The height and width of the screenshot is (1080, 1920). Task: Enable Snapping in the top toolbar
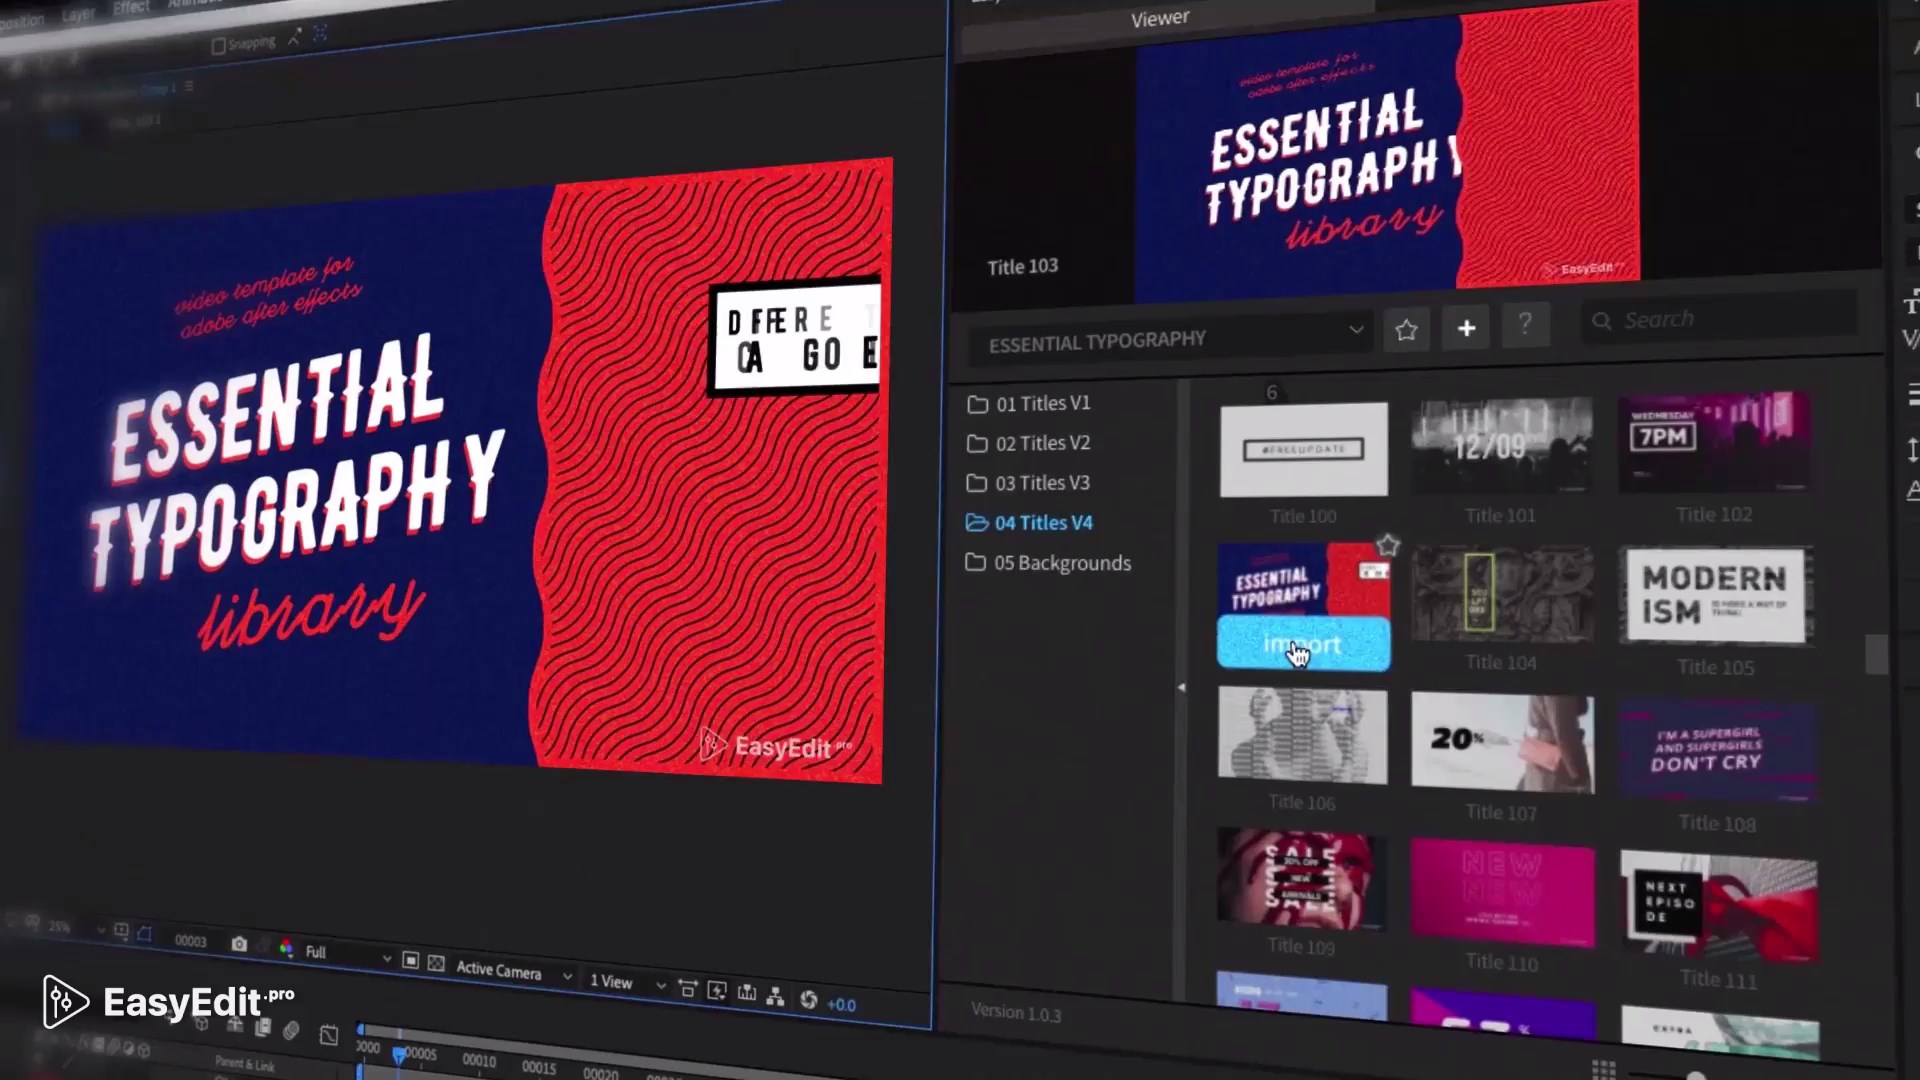[218, 42]
